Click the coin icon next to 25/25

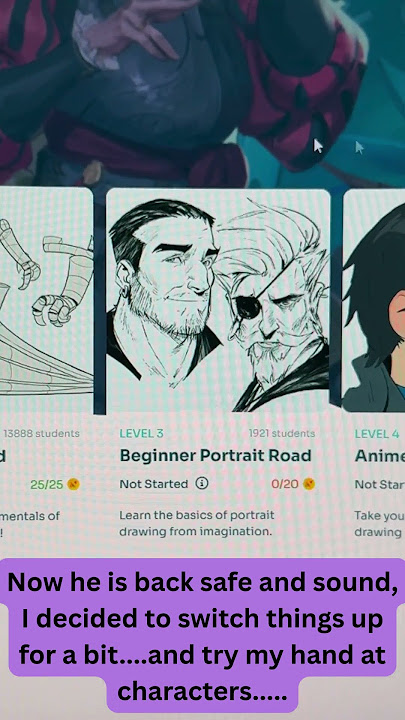[x=73, y=484]
